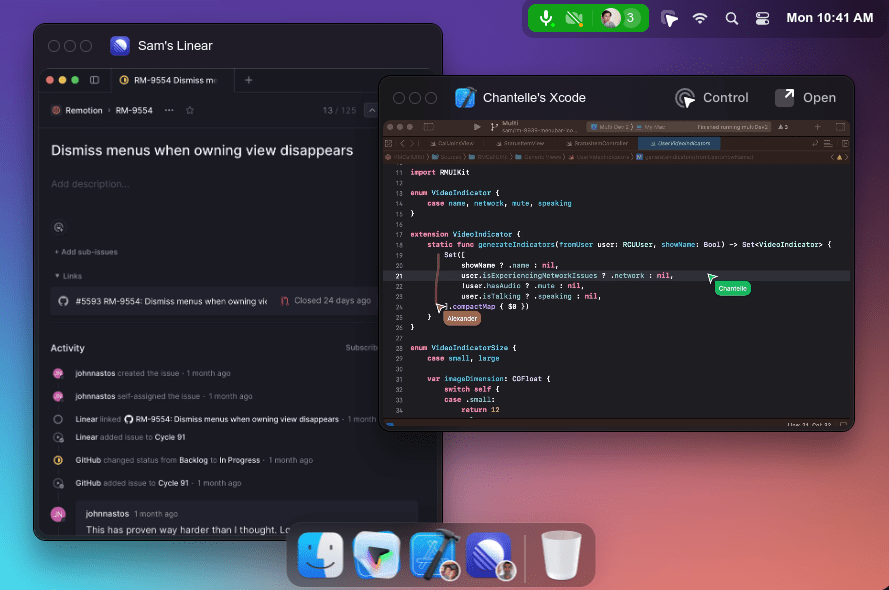Click the clock showing Mon 10:41 AM

coord(829,18)
